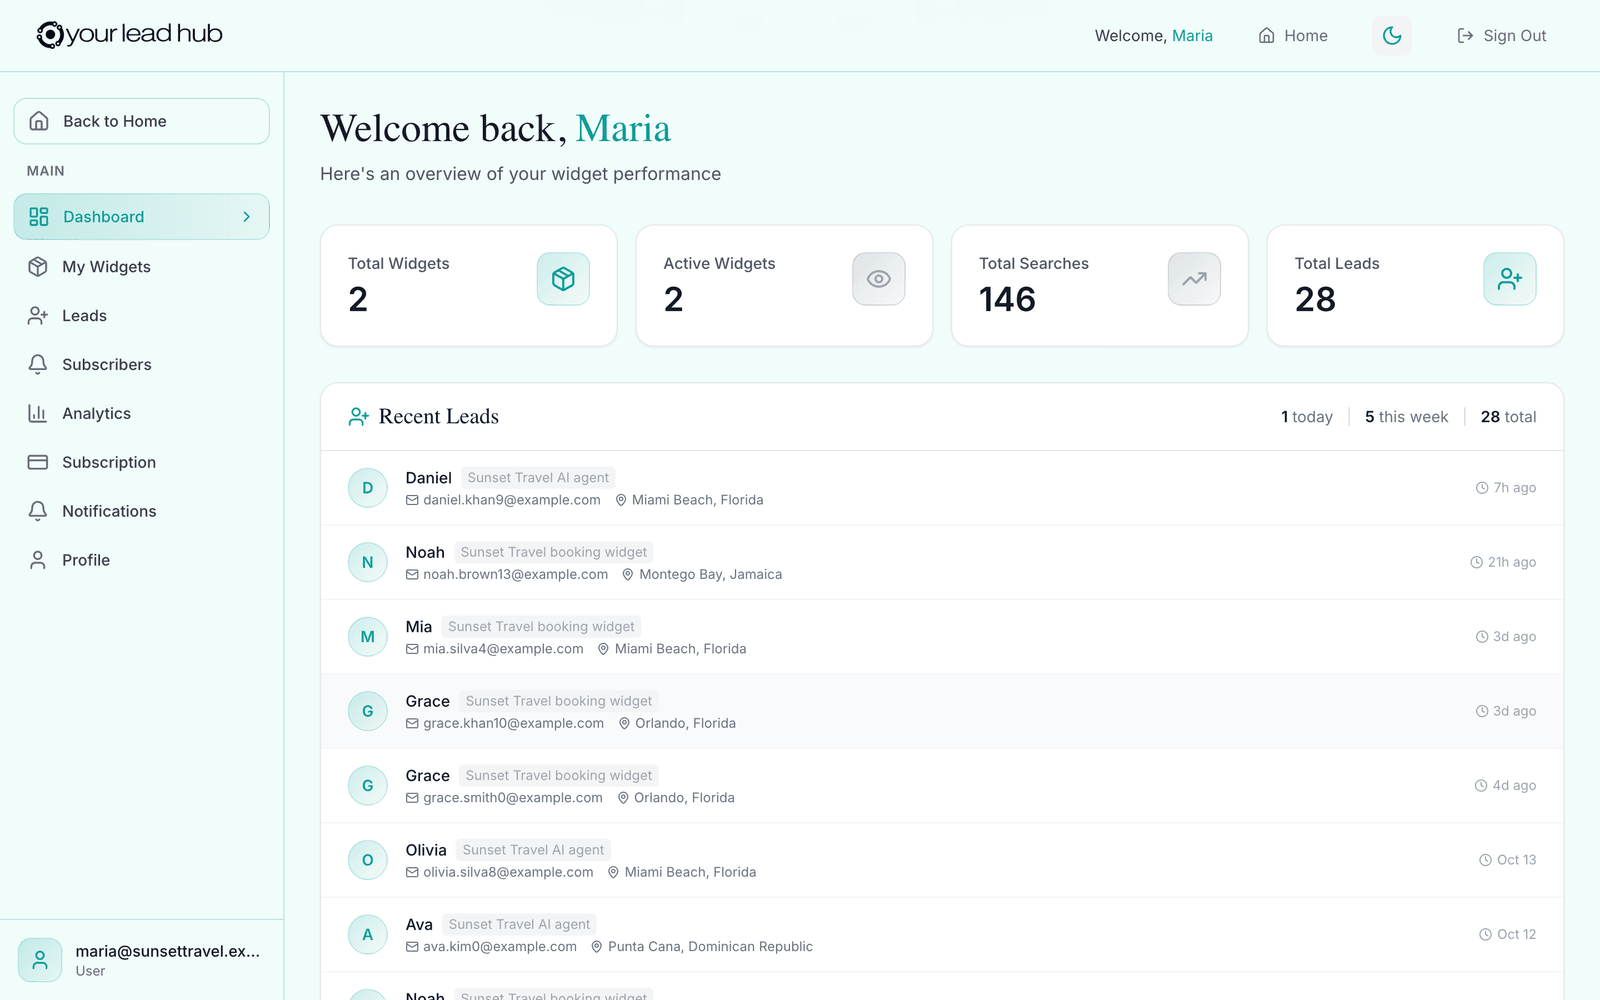Open the Subscription page
This screenshot has width=1600, height=1000.
pos(141,463)
